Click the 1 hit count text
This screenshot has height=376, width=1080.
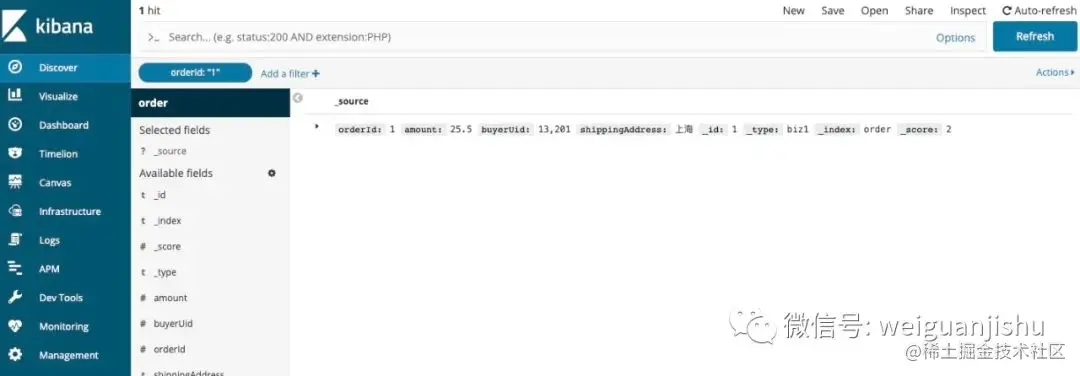point(149,11)
